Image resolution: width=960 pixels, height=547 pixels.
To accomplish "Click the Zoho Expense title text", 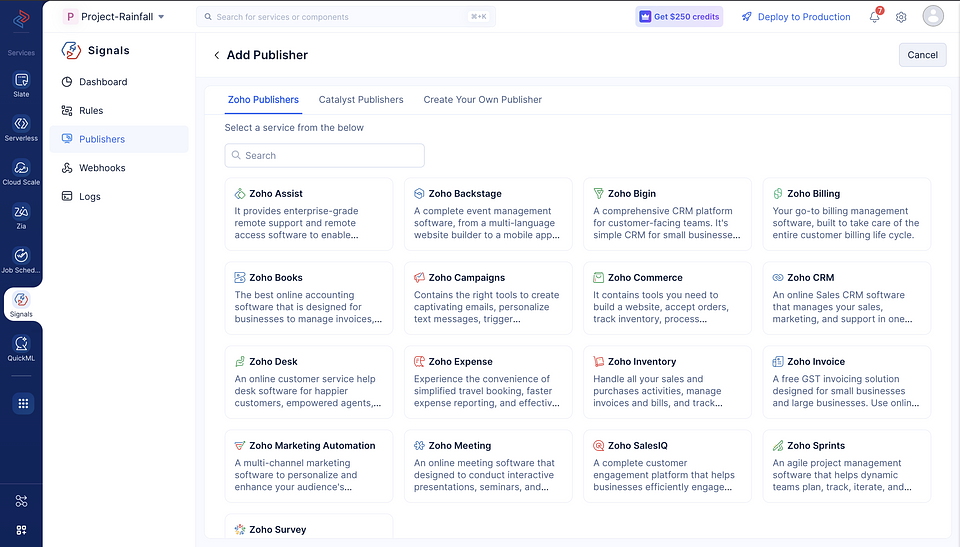I will pos(460,361).
